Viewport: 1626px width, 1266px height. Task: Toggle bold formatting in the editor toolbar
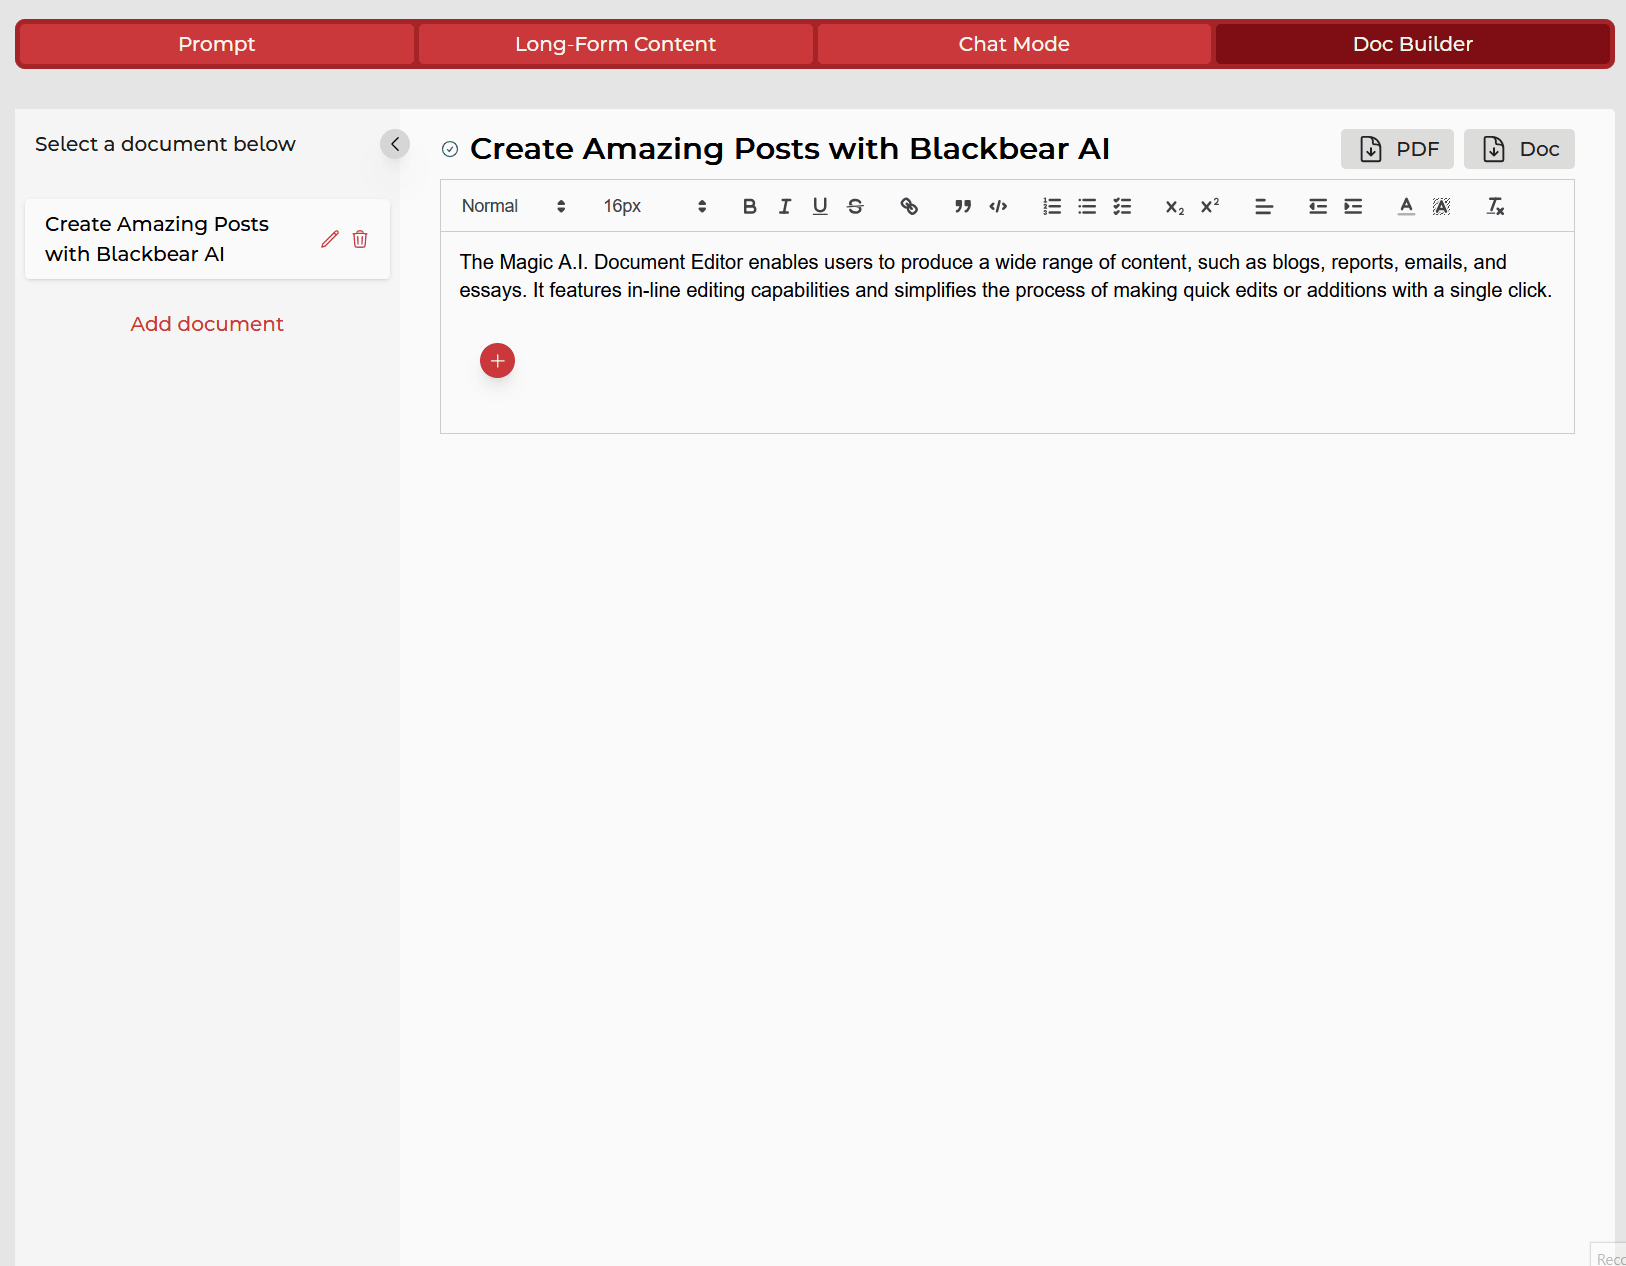749,206
